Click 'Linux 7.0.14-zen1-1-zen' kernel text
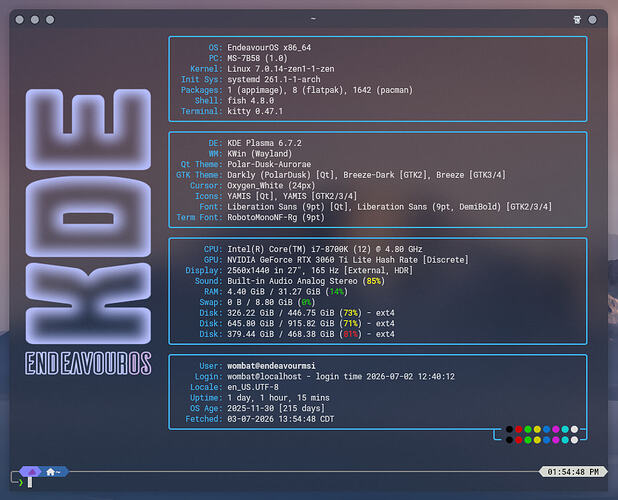The width and height of the screenshot is (618, 500). [281, 69]
